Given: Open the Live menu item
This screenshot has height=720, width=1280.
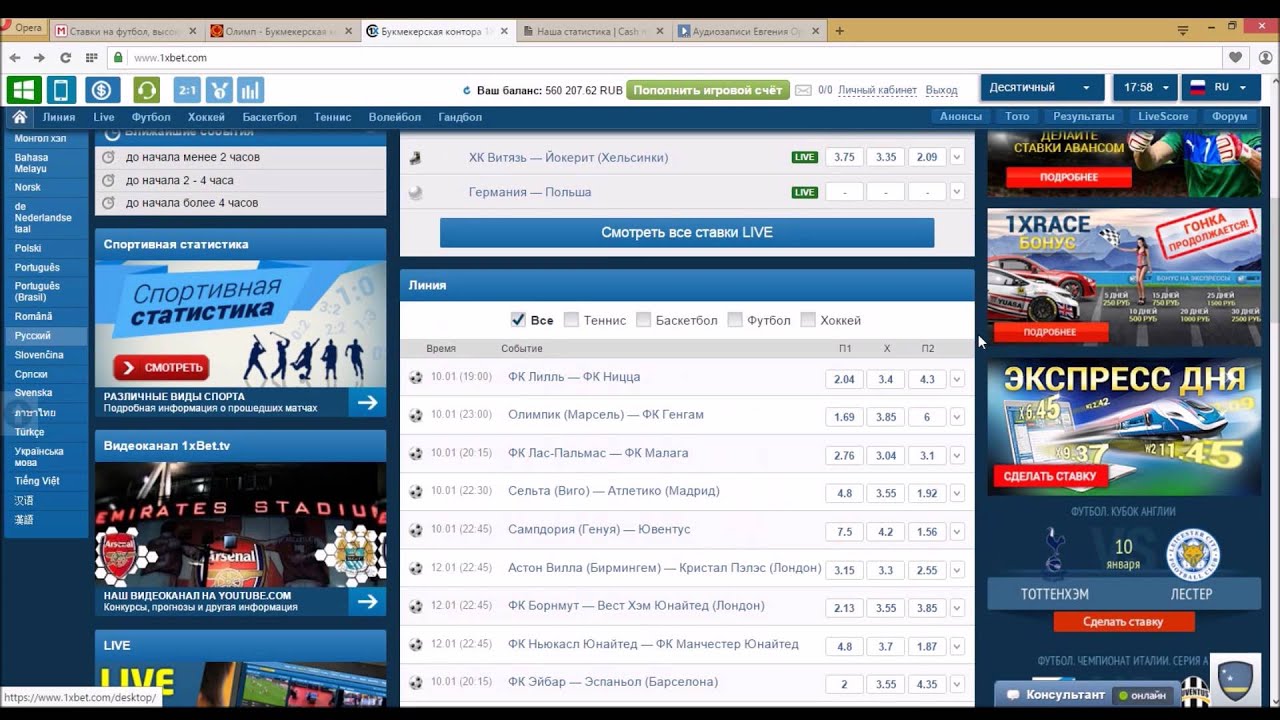Looking at the screenshot, I should (104, 117).
